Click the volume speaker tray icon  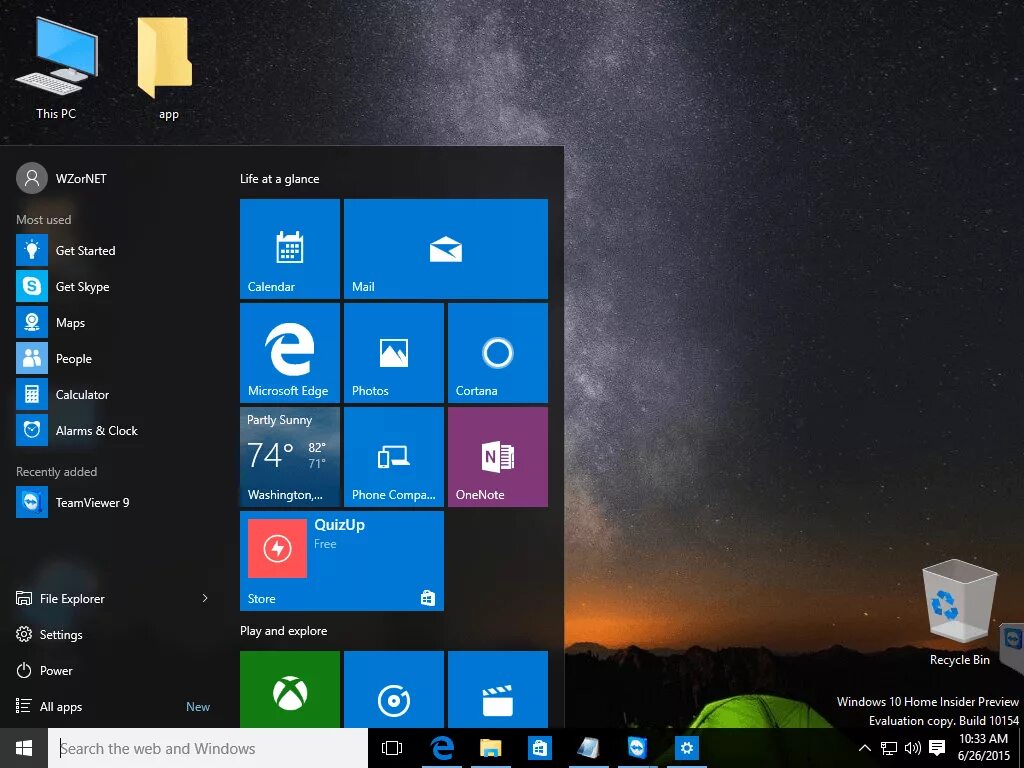pyautogui.click(x=912, y=748)
